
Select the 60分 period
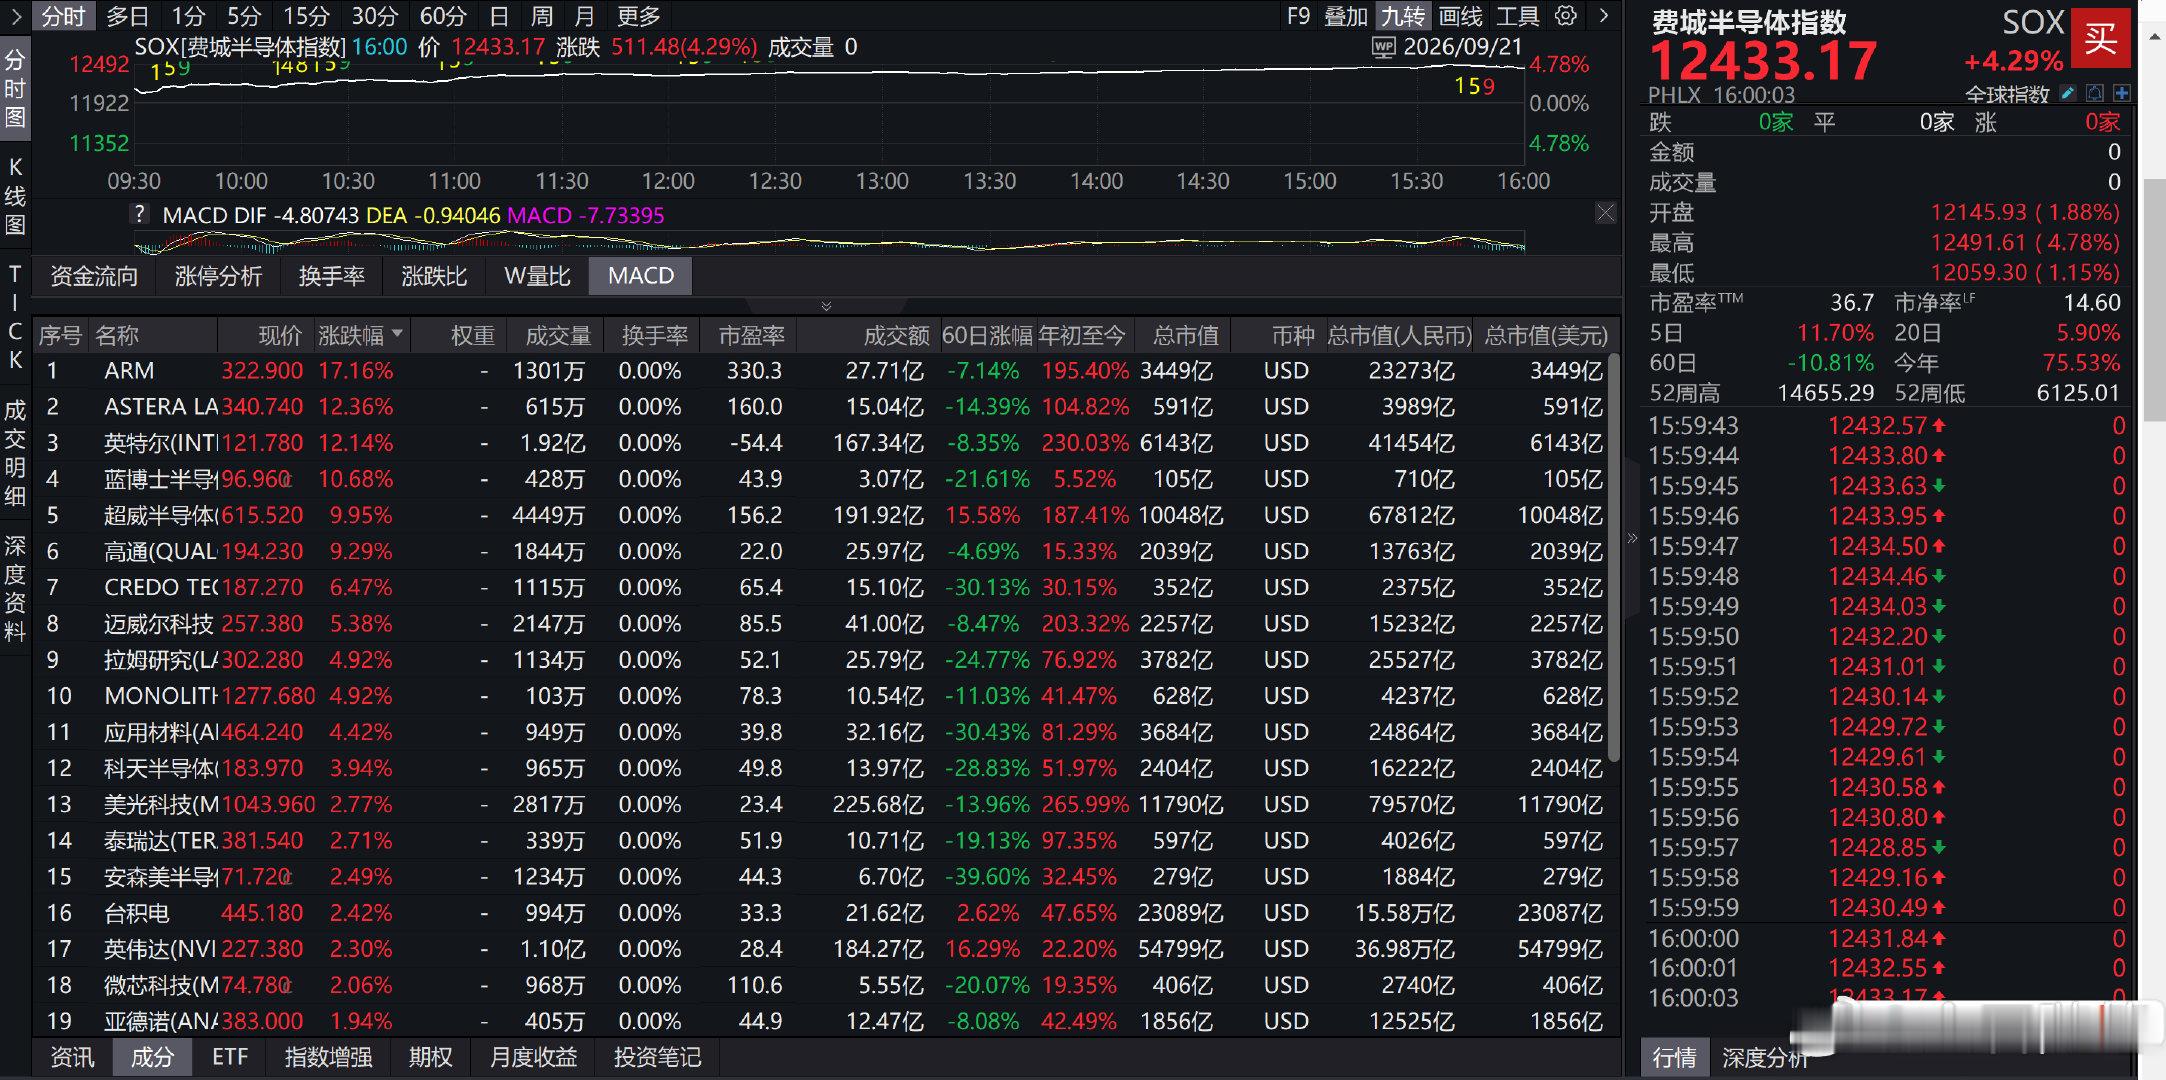[x=443, y=16]
